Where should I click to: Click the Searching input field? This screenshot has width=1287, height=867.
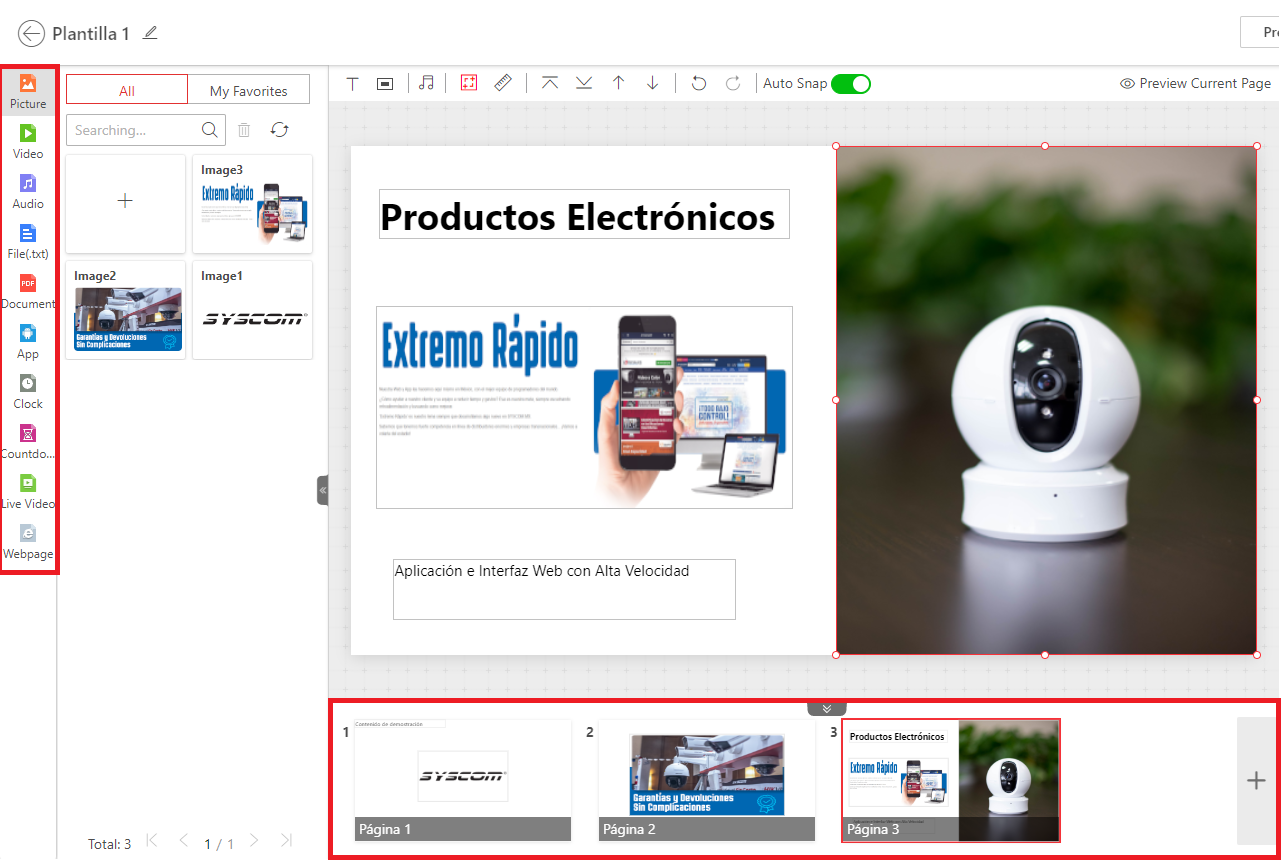point(132,130)
